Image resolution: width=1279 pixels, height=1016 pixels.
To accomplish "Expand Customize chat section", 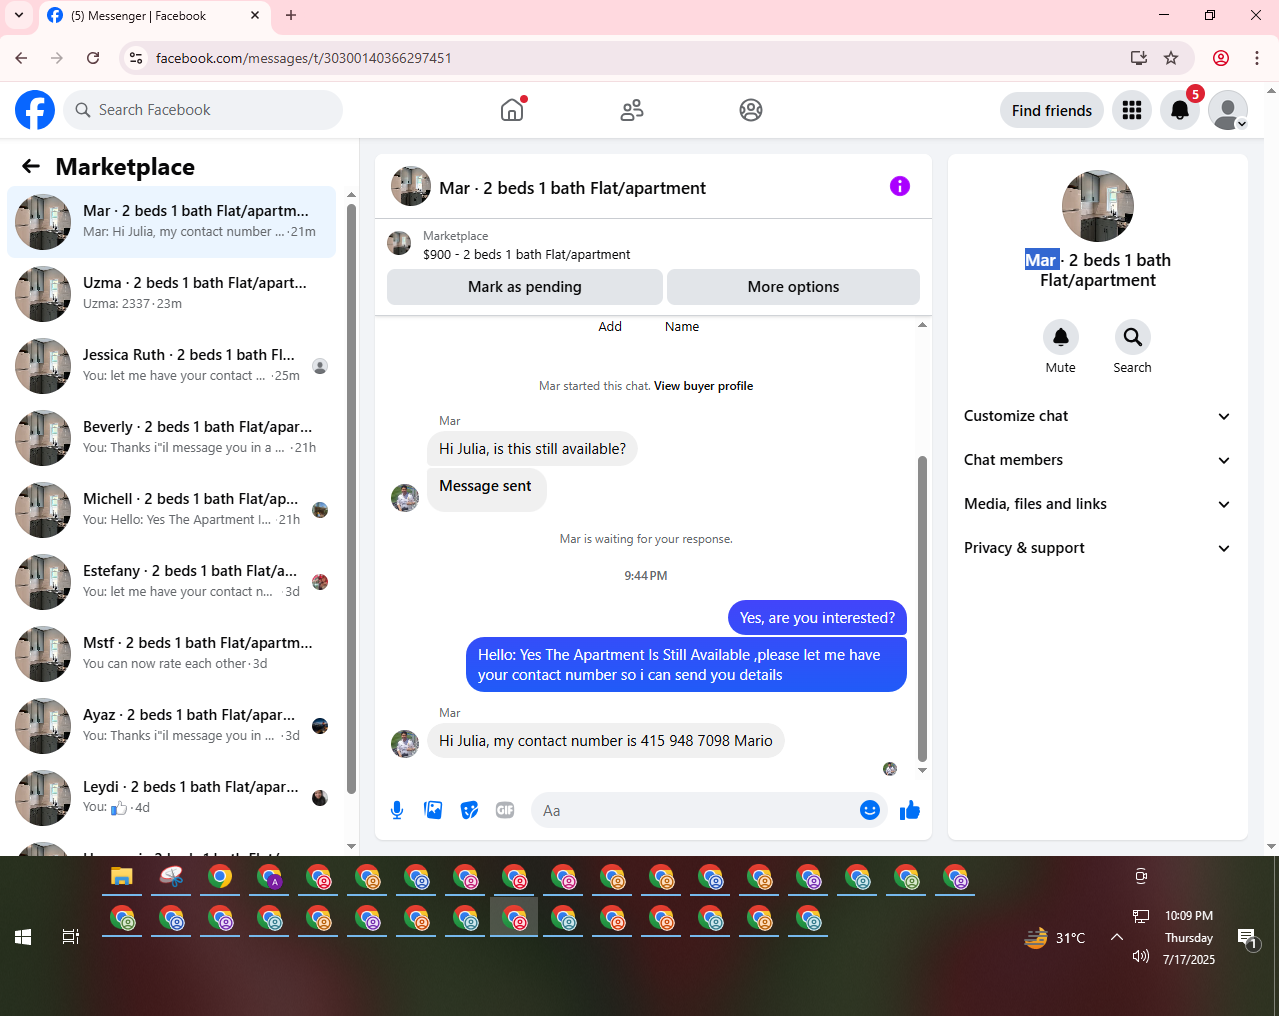I will pyautogui.click(x=1097, y=416).
